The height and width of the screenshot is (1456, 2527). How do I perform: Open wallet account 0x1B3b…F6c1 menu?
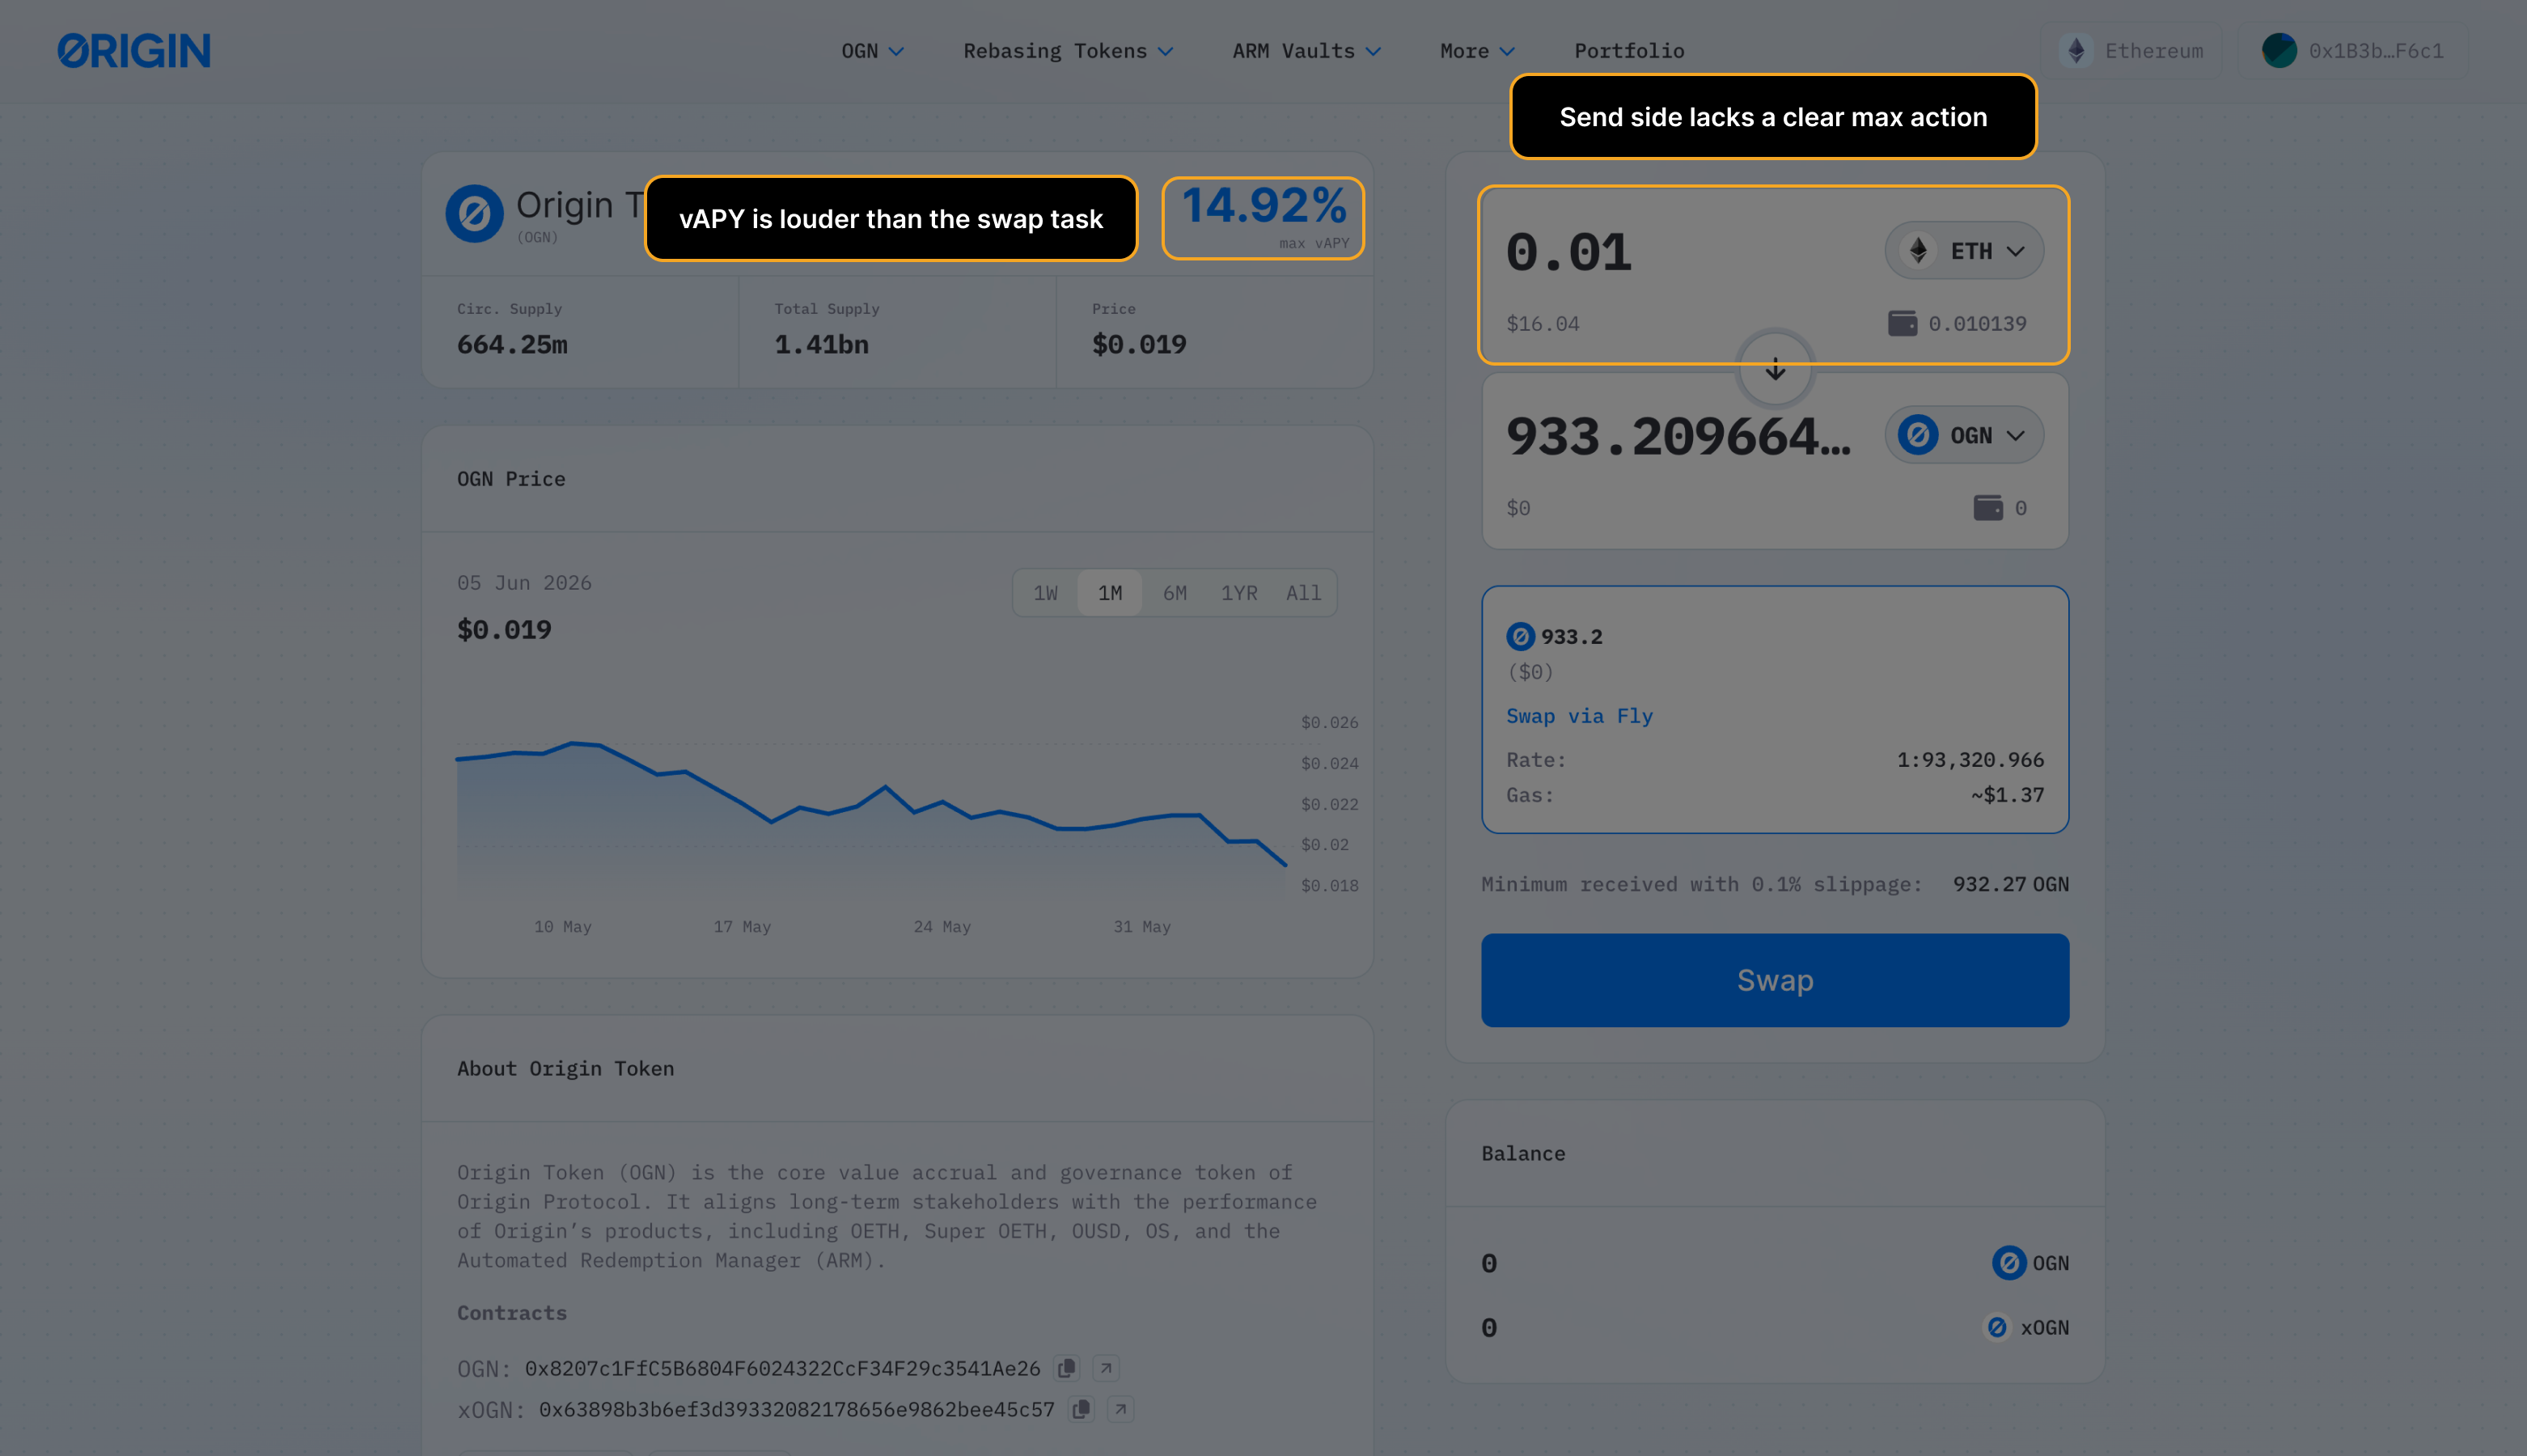(2353, 50)
